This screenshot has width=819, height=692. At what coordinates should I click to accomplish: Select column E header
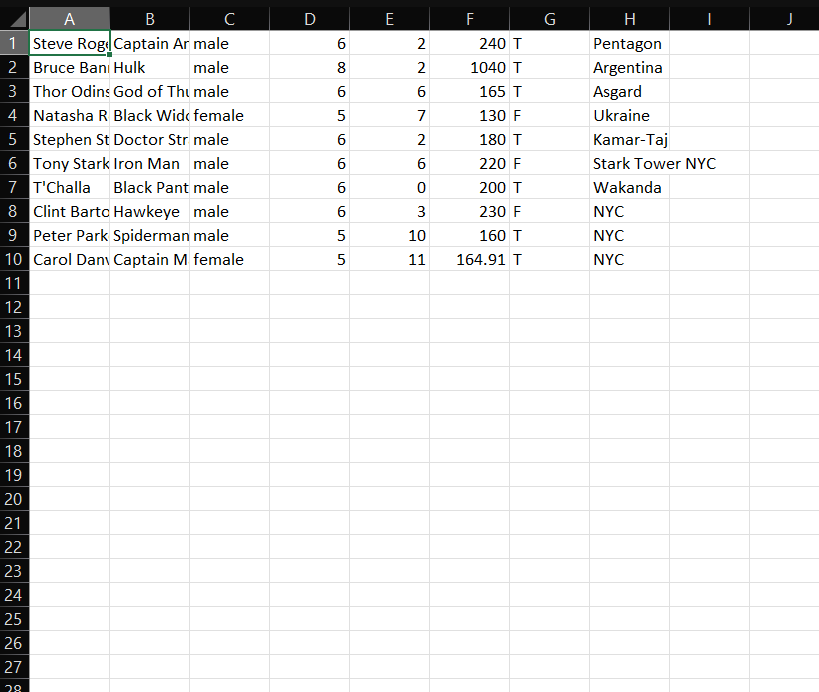(389, 19)
